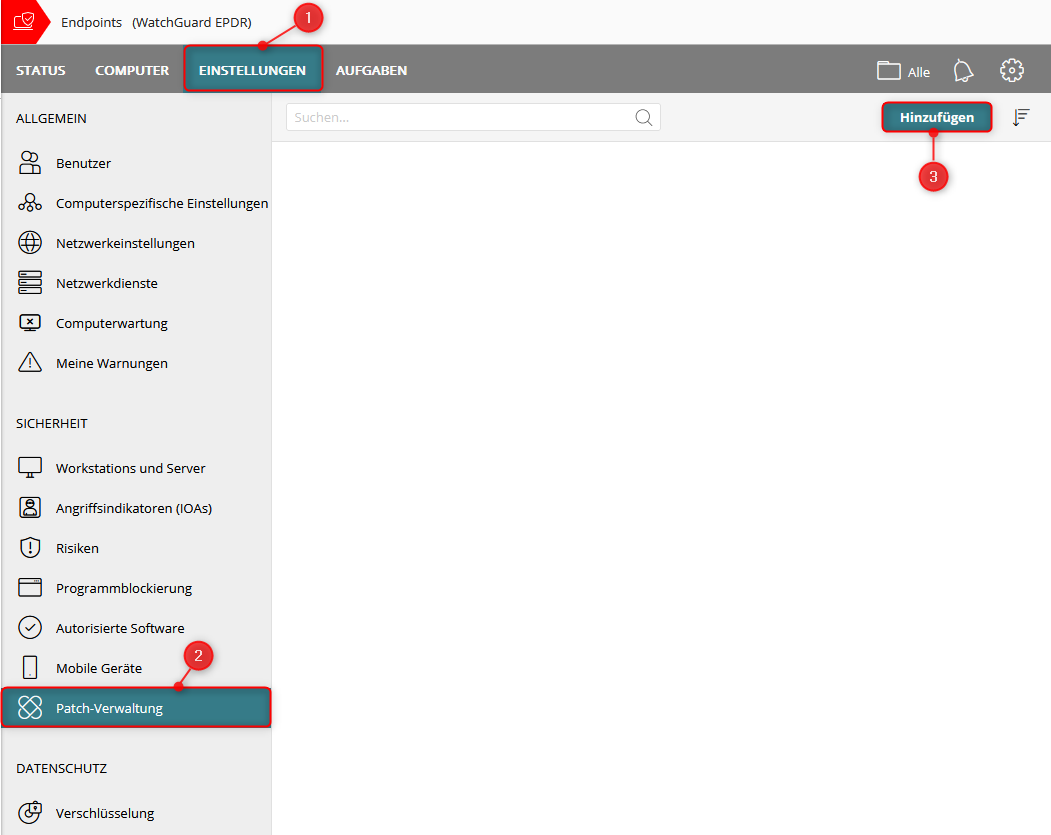
Task: Click the Meine Warnungen triangle icon
Action: (x=30, y=363)
